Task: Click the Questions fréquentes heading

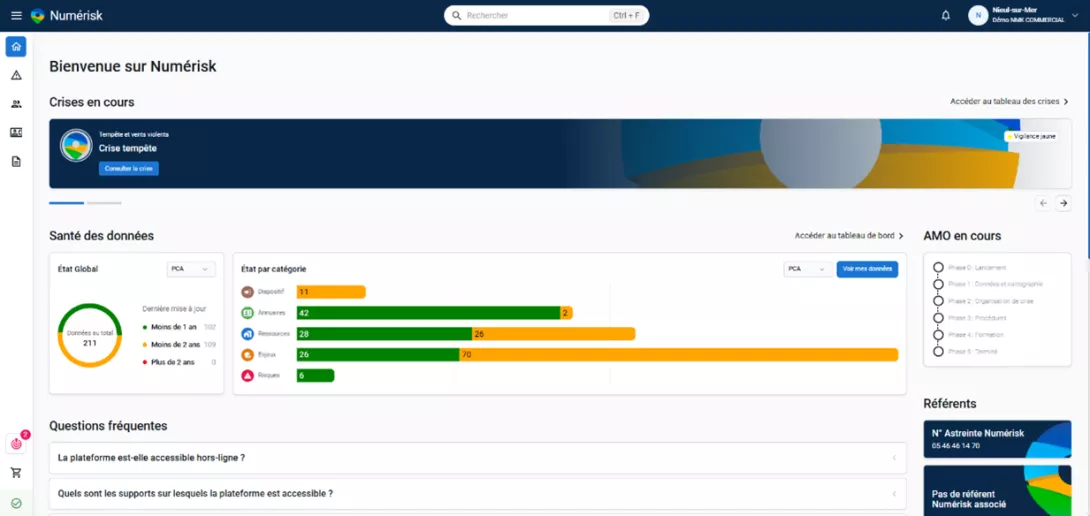Action: tap(108, 426)
